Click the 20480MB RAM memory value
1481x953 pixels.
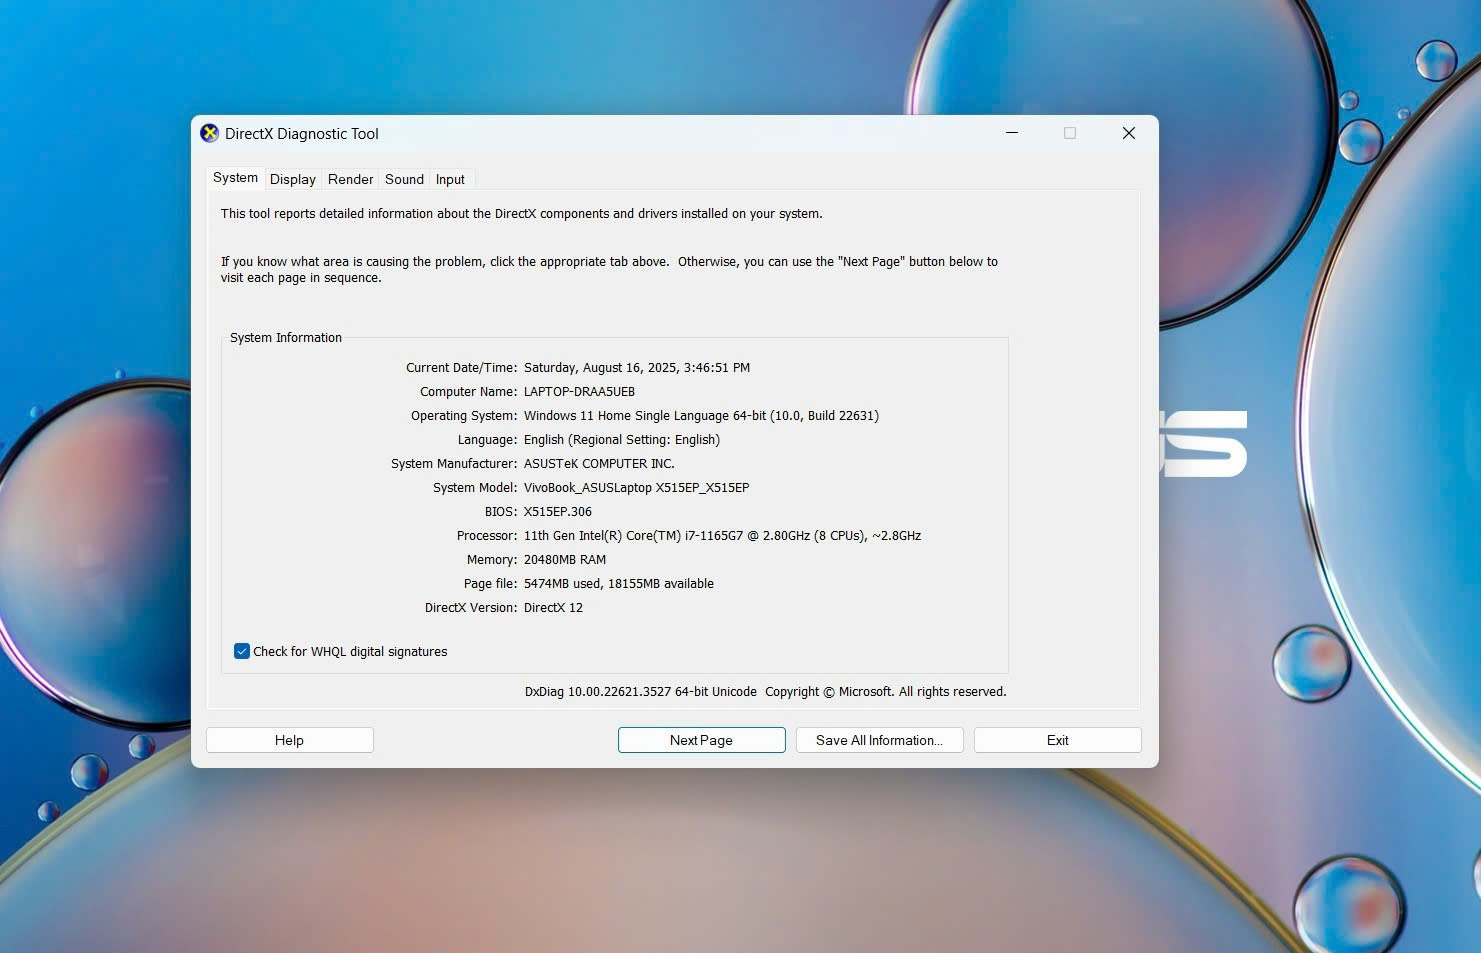[x=565, y=560]
